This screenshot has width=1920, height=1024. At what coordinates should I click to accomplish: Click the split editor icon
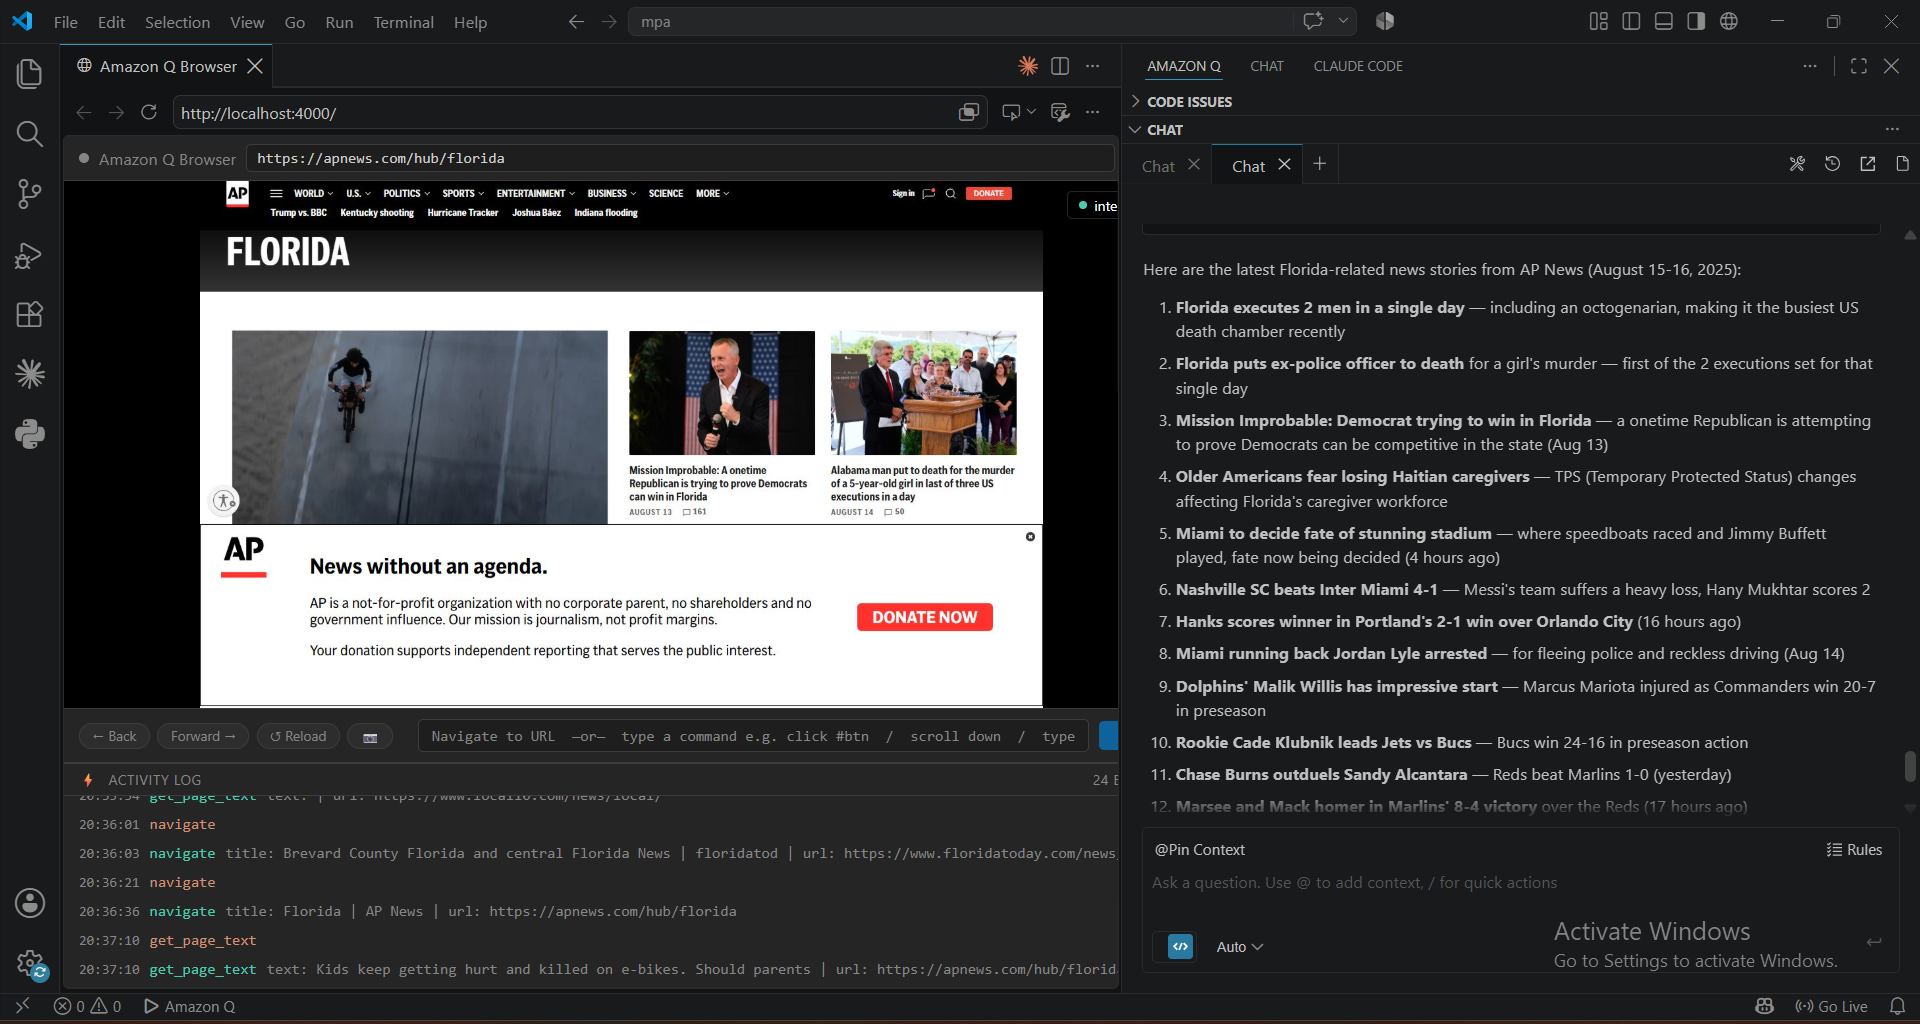coord(1060,66)
